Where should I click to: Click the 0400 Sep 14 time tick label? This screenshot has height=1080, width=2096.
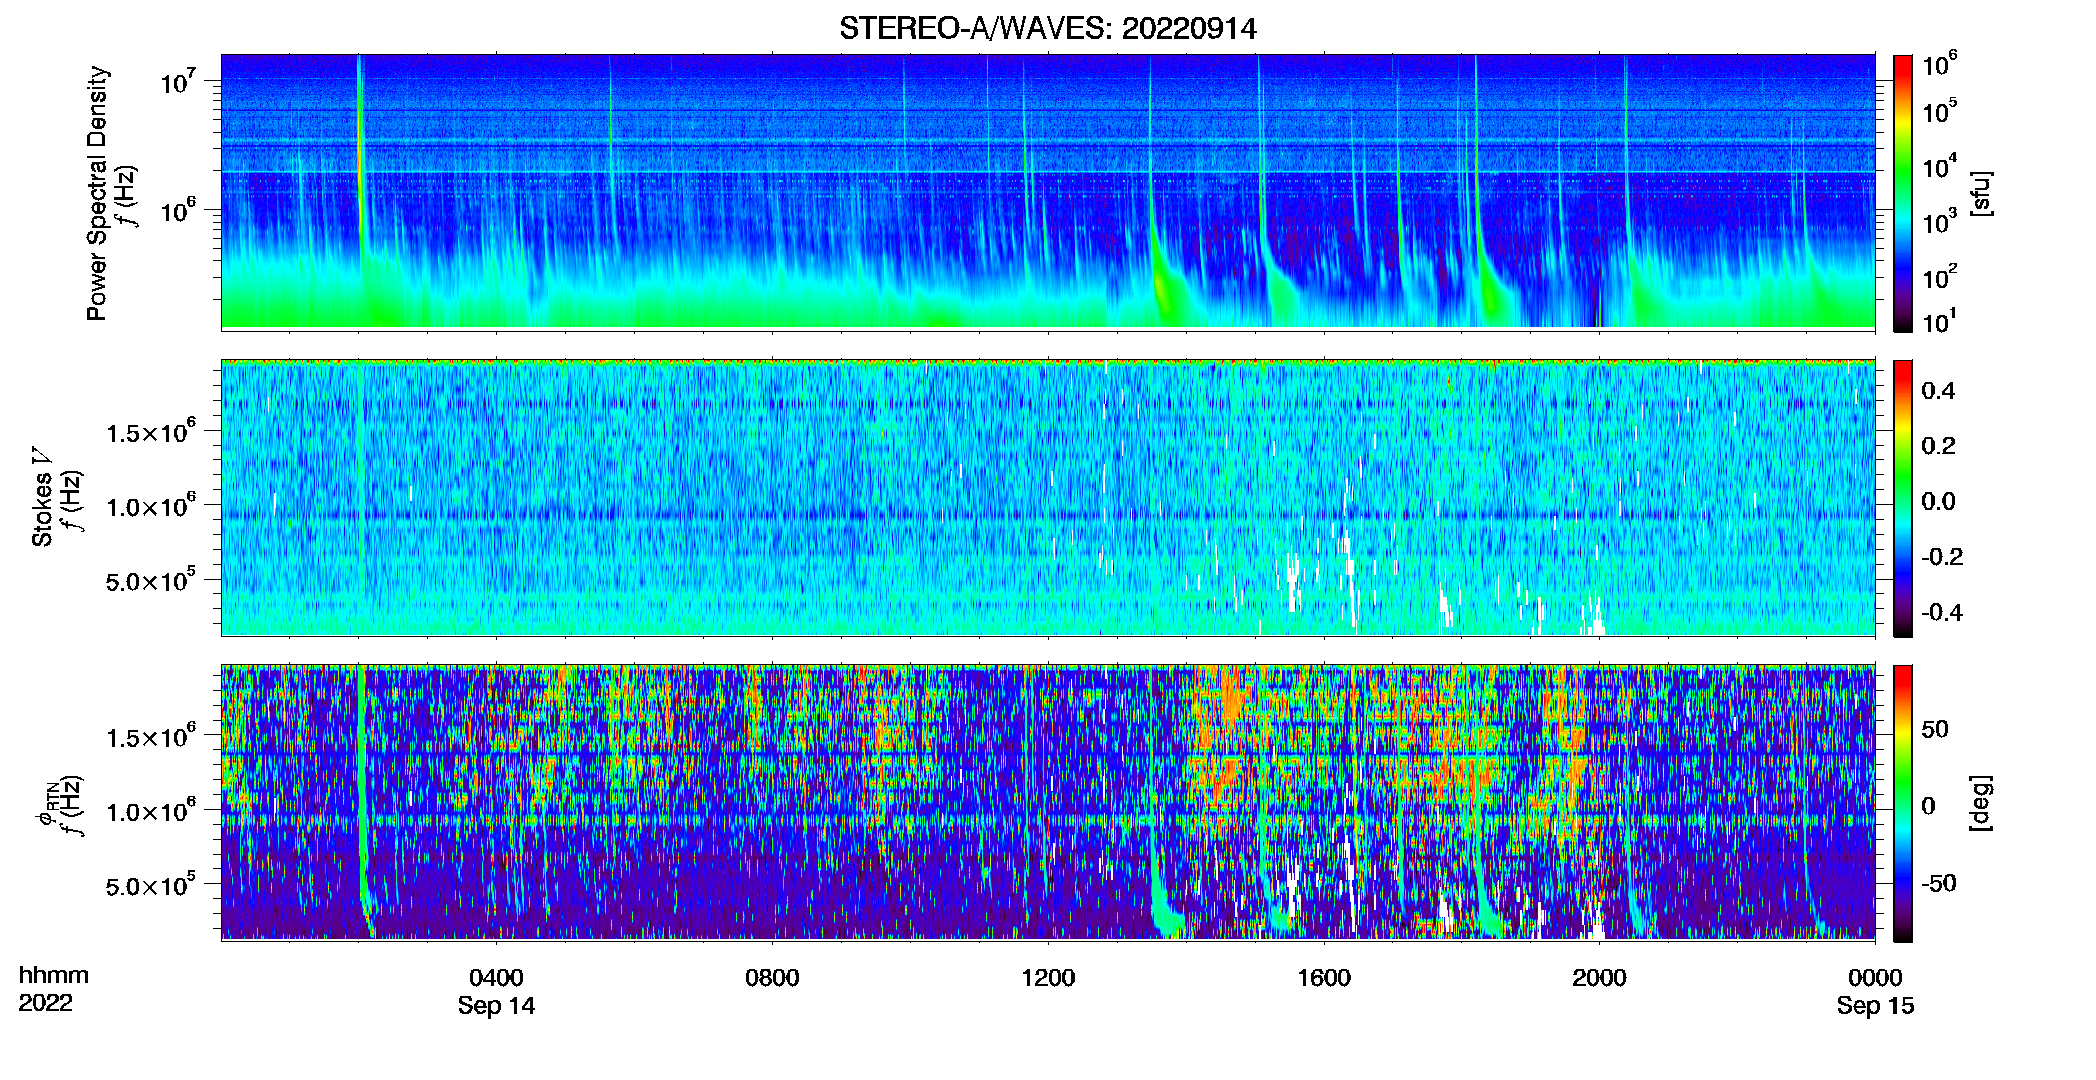(x=496, y=991)
